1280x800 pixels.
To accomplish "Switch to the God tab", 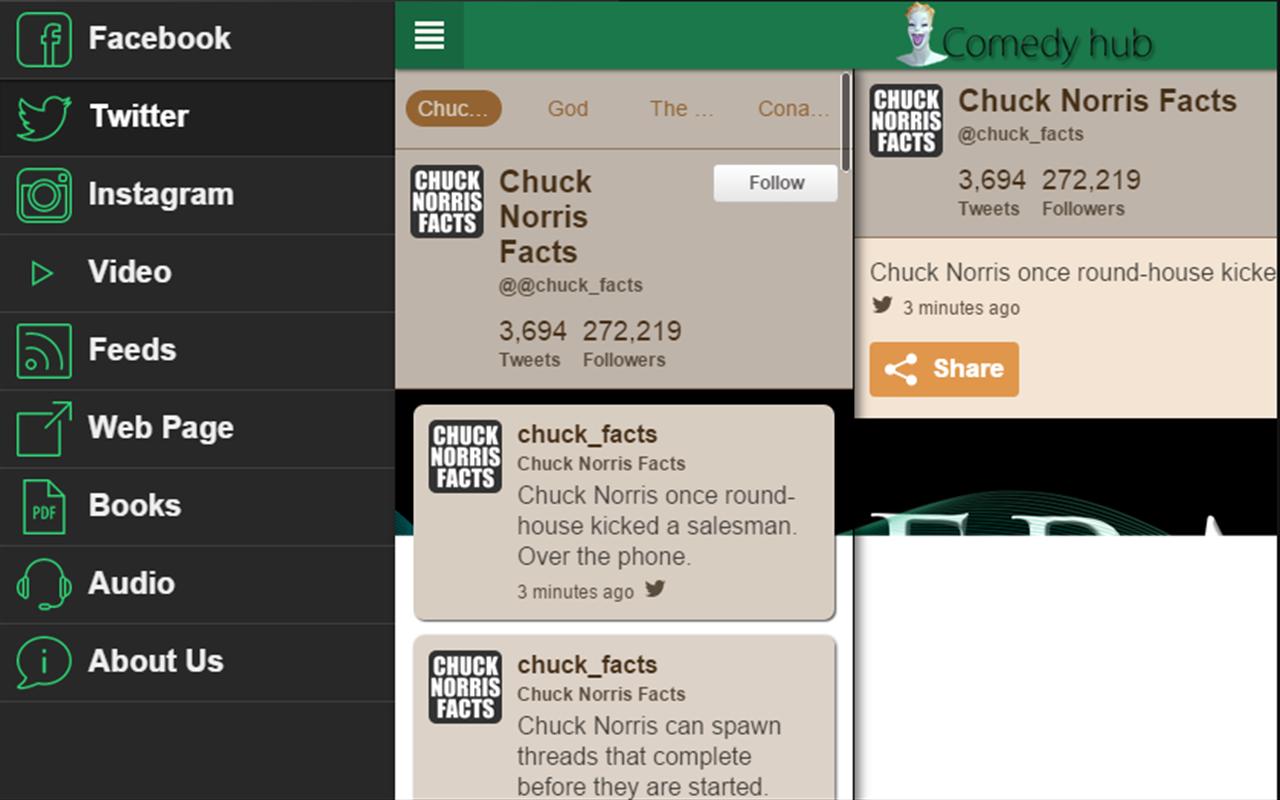I will coord(567,109).
